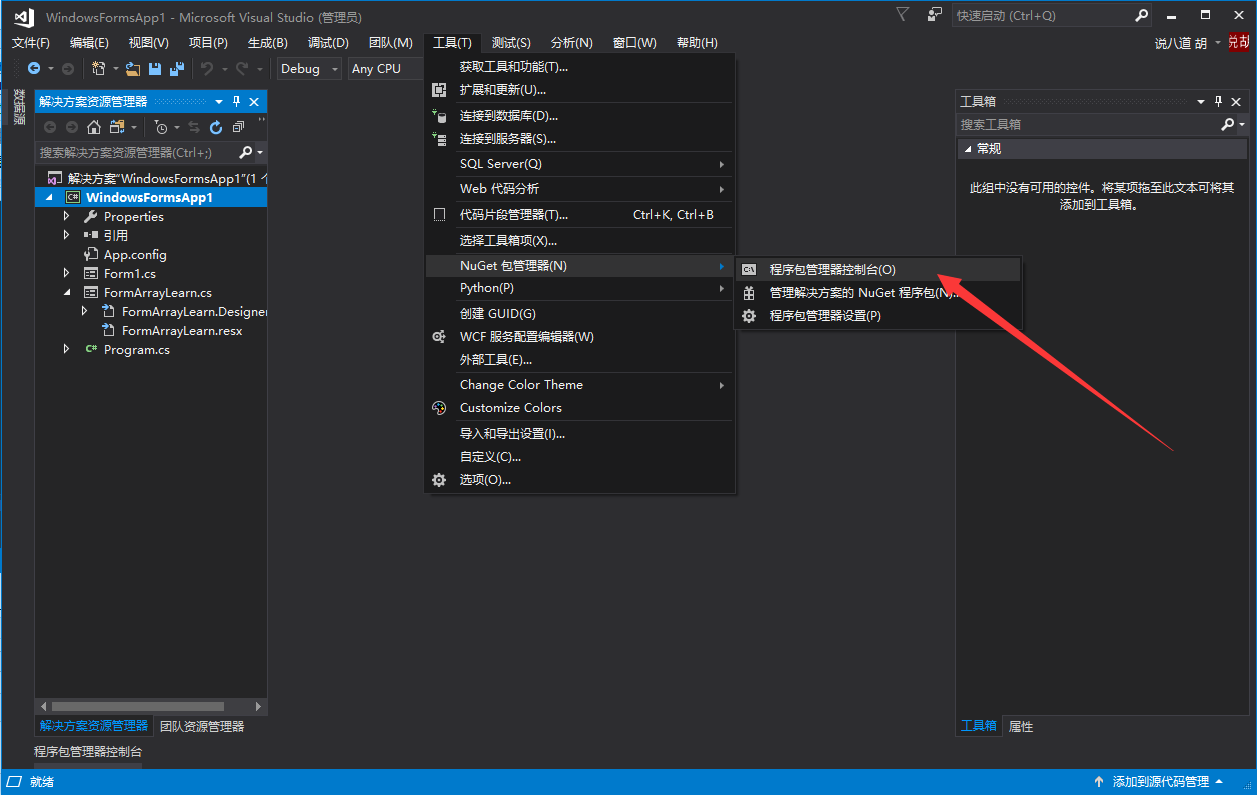Navigate backward with the blue arrow icon
This screenshot has width=1257, height=795.
click(x=34, y=69)
